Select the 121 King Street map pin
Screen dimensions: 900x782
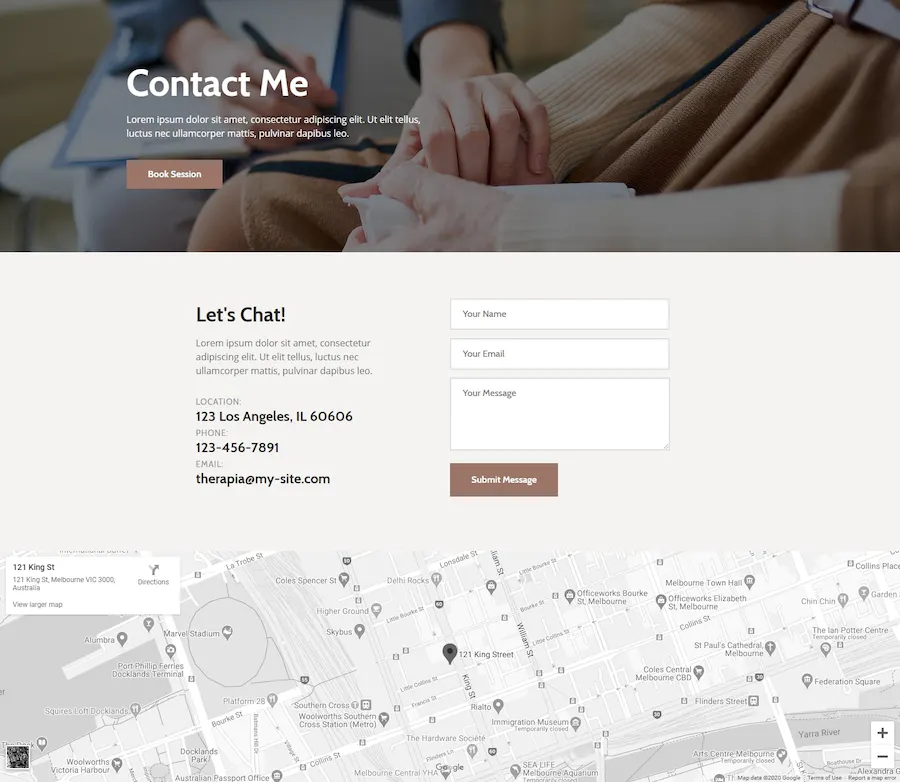click(x=449, y=653)
